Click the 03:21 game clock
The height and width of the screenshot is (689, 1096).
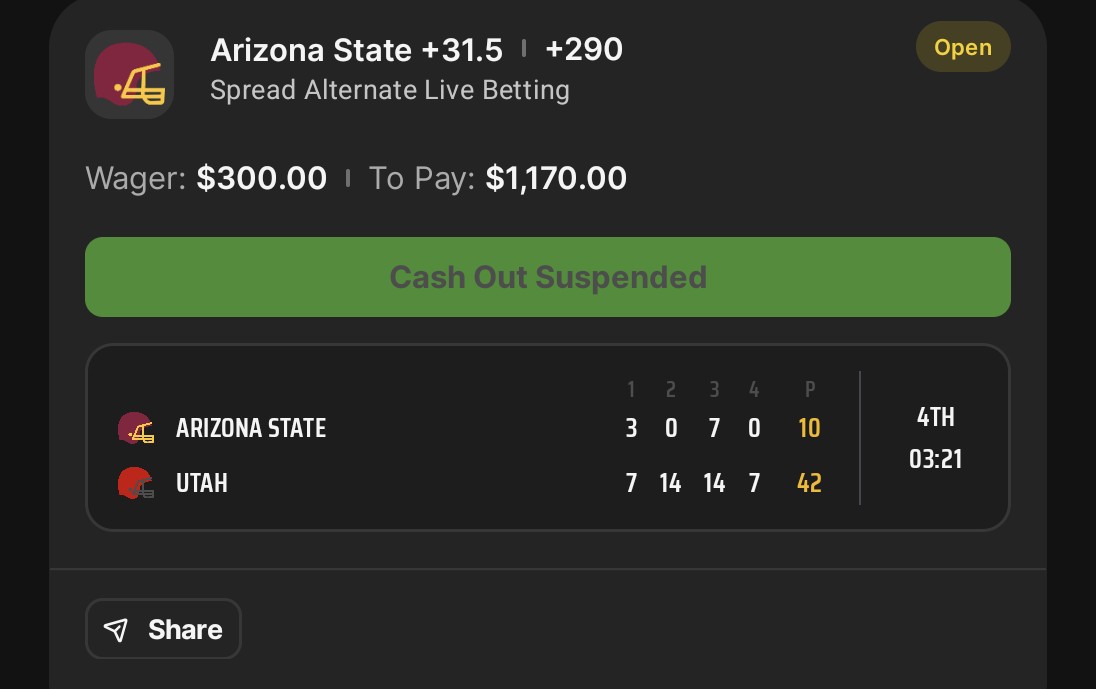(935, 459)
